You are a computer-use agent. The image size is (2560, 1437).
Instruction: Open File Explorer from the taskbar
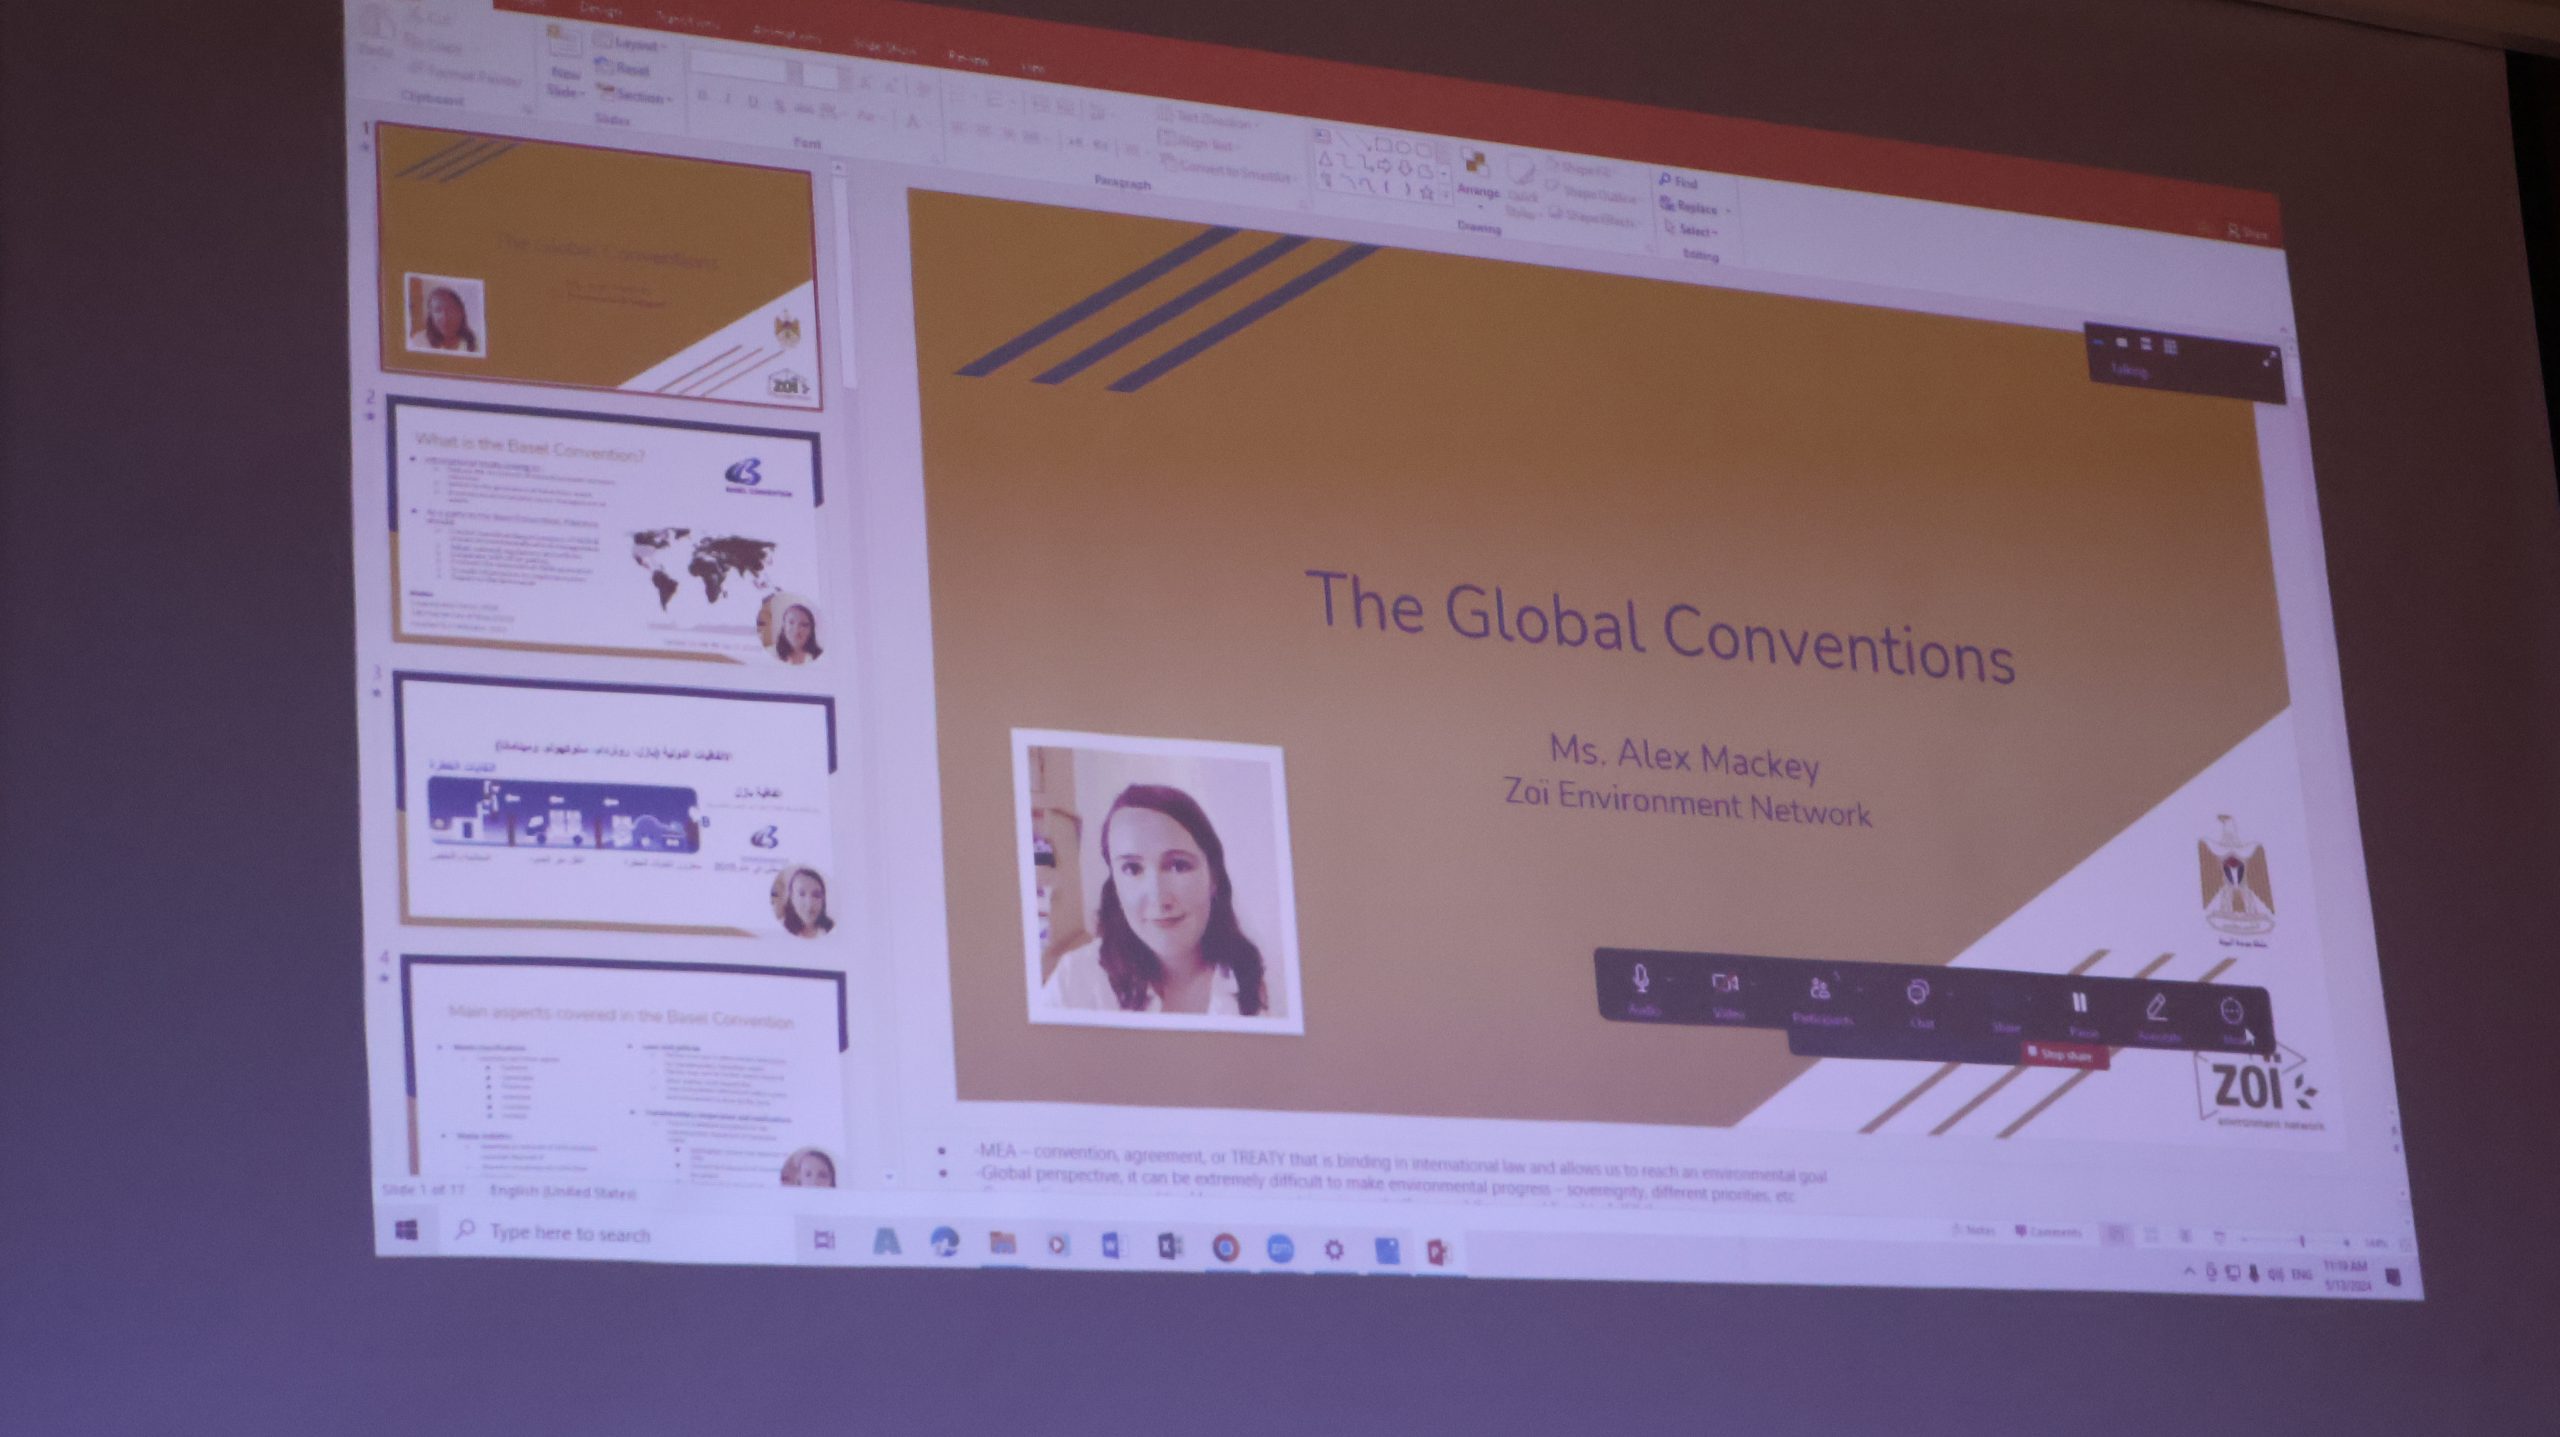tap(1001, 1243)
